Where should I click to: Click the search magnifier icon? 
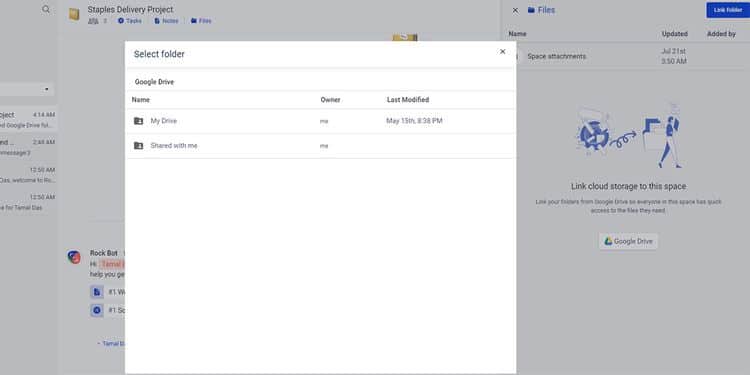[x=46, y=9]
